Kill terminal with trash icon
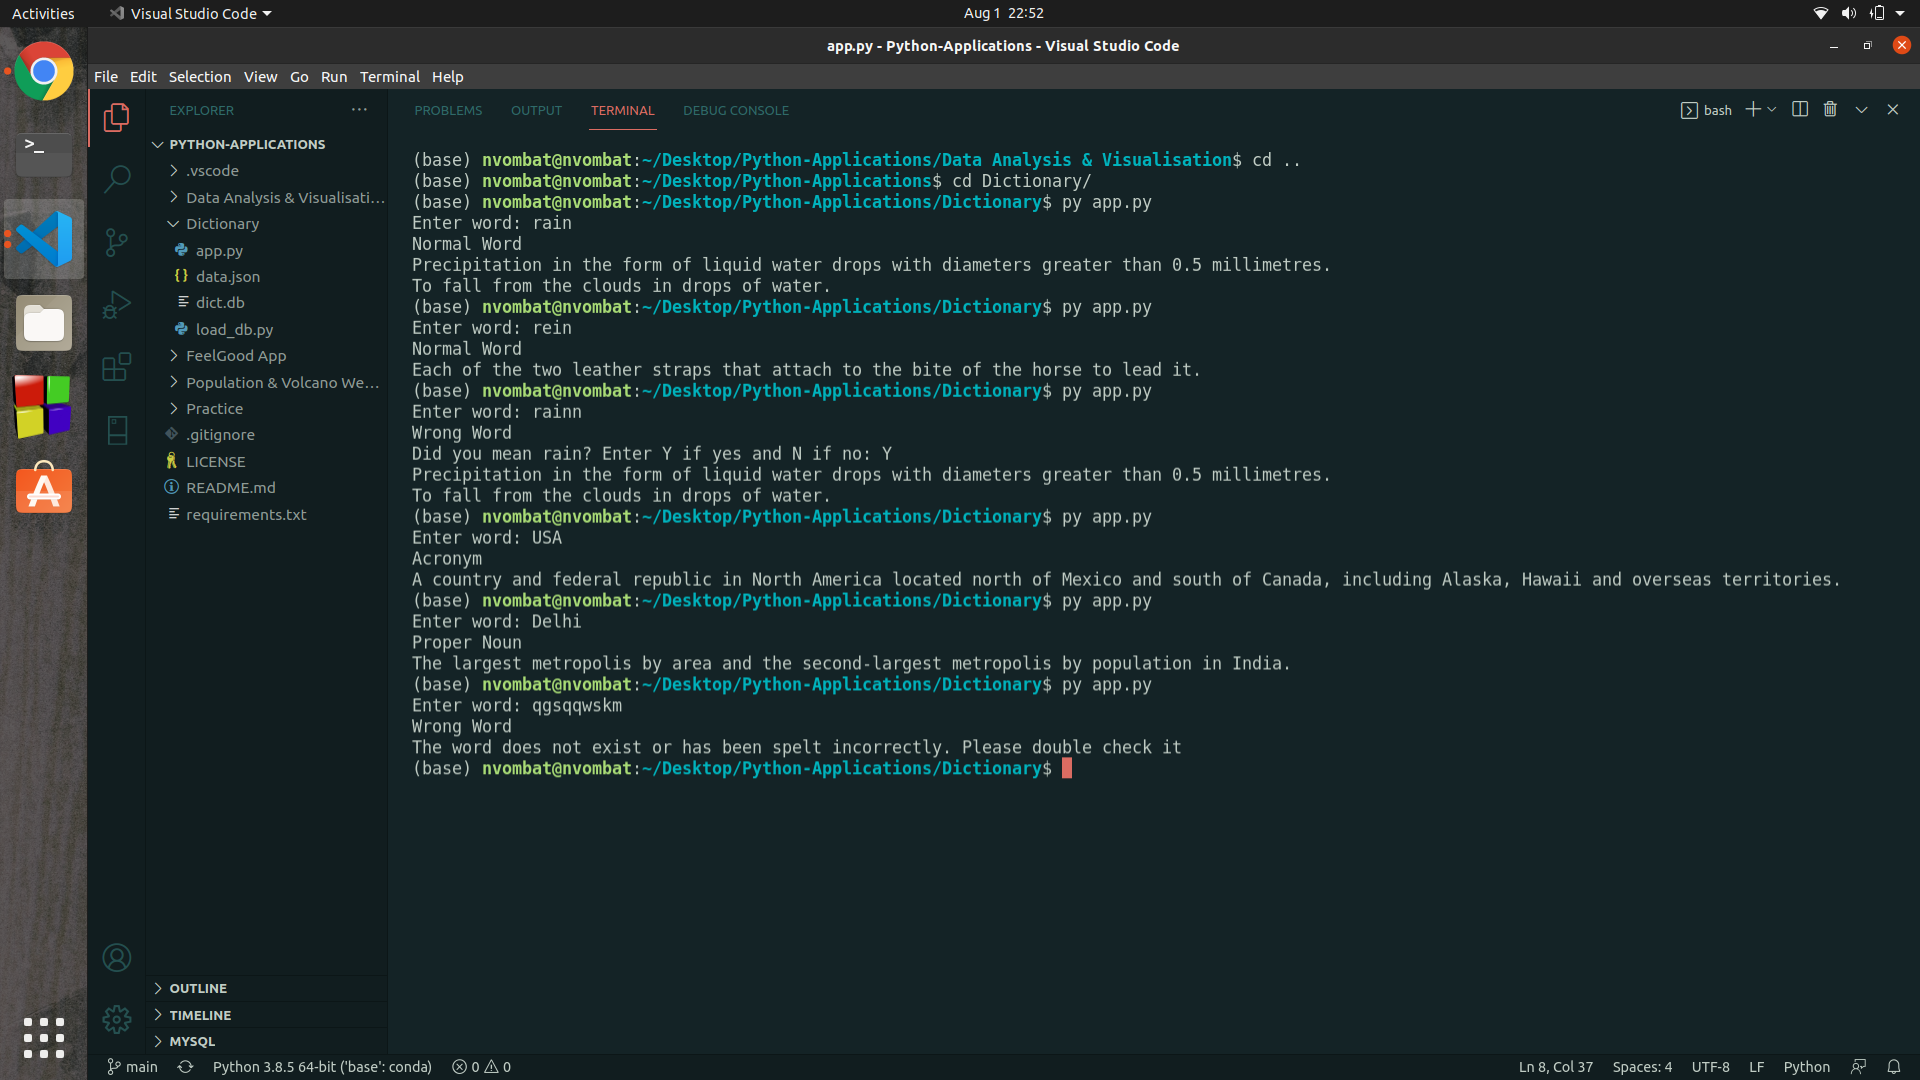 click(1830, 109)
